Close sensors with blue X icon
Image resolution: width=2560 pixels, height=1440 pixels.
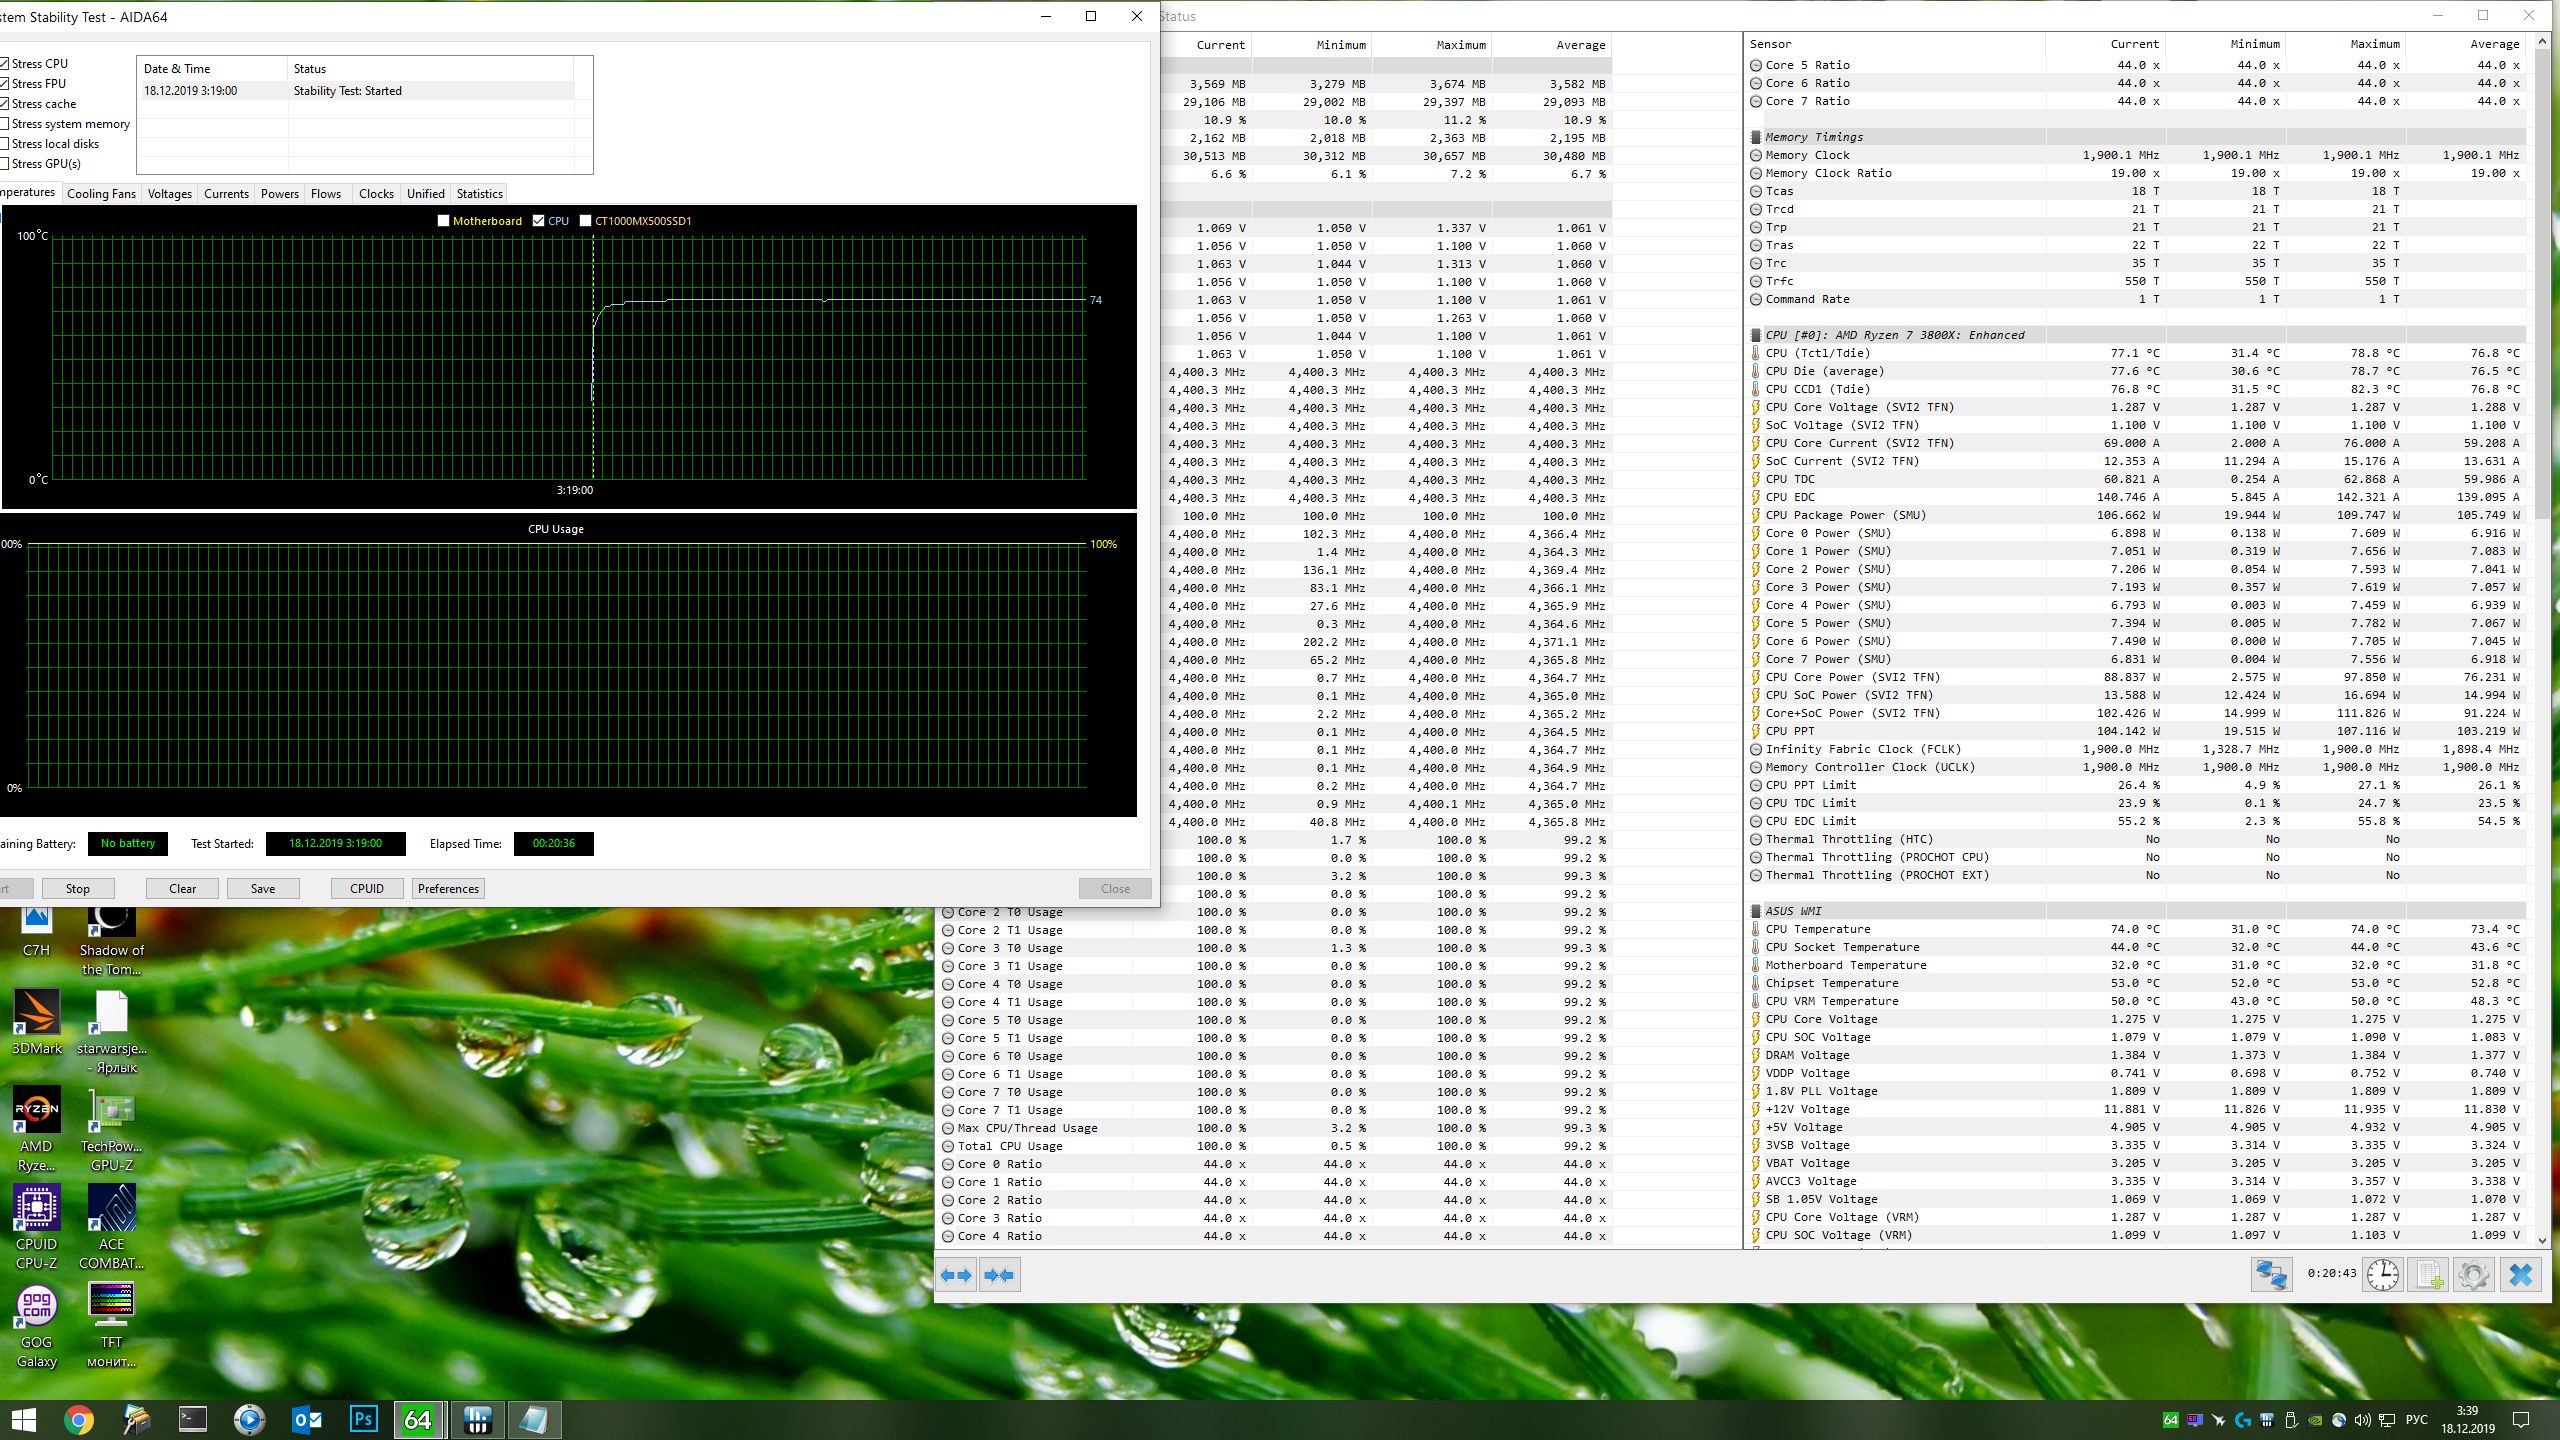(2521, 1275)
